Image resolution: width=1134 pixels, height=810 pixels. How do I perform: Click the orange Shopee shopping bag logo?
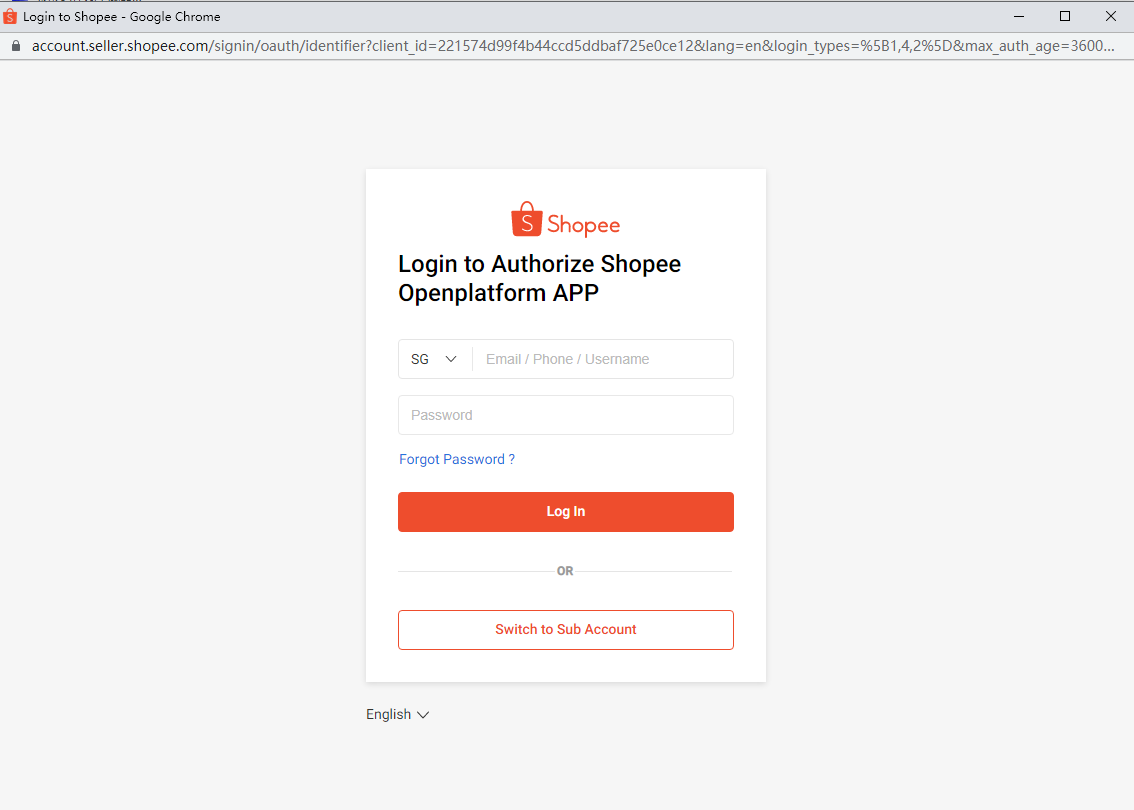click(526, 219)
